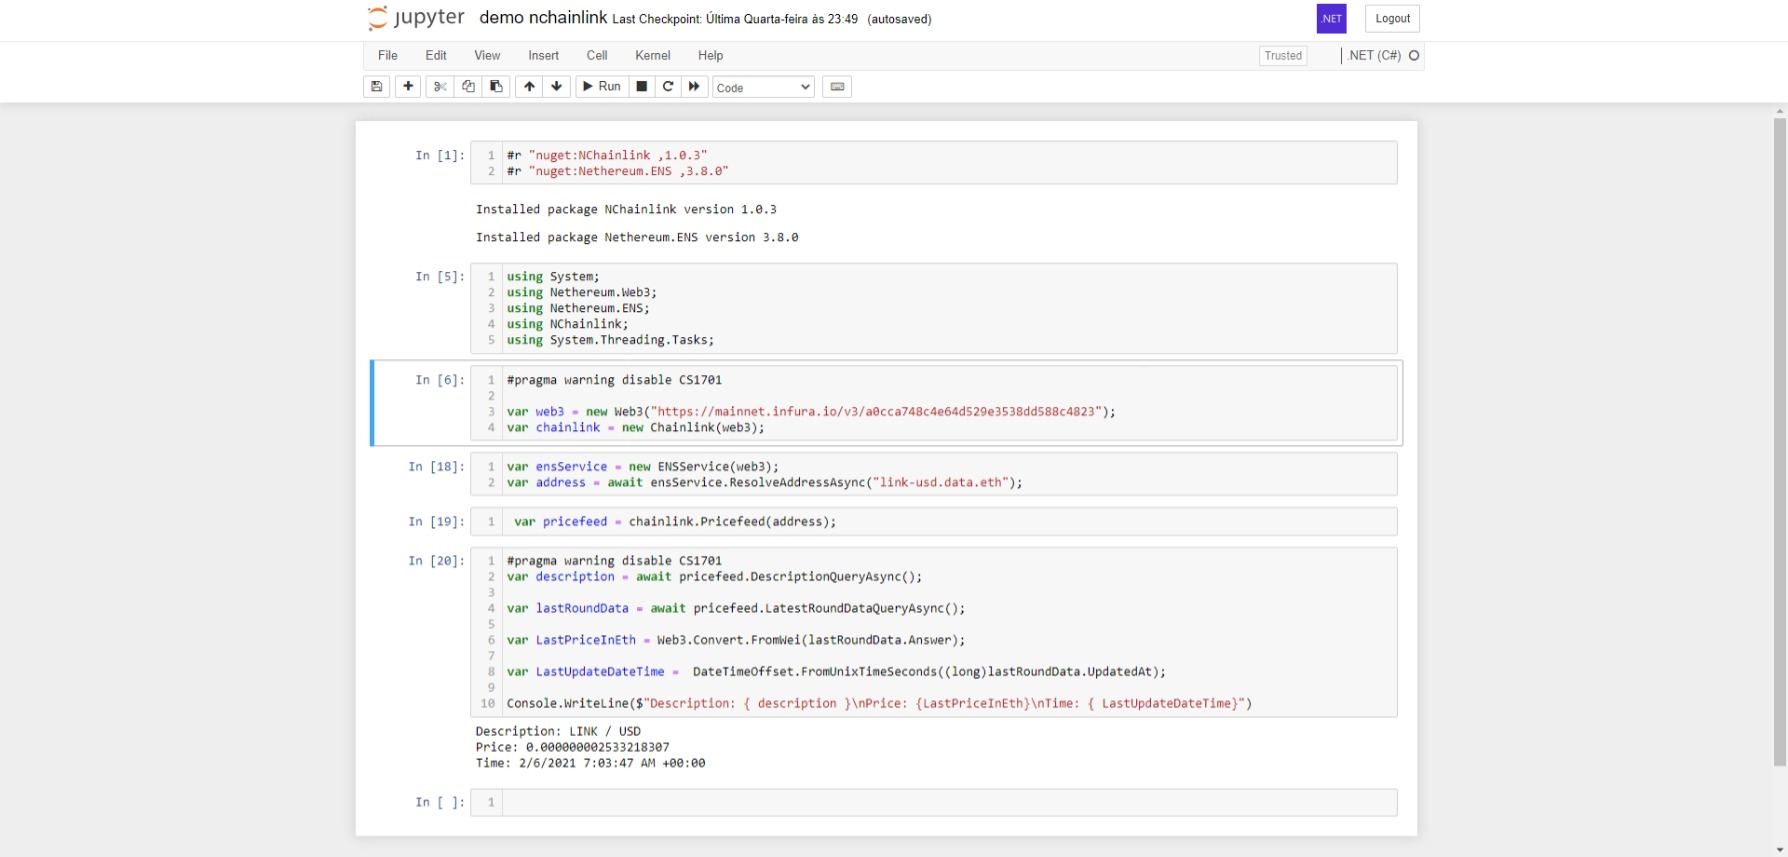The width and height of the screenshot is (1788, 857).
Task: Click the page vertical scrollbar
Action: click(1780, 441)
